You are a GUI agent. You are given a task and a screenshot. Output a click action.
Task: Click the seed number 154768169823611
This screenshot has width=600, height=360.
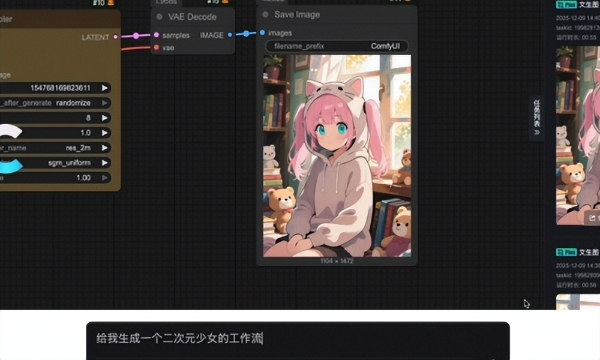coord(60,88)
